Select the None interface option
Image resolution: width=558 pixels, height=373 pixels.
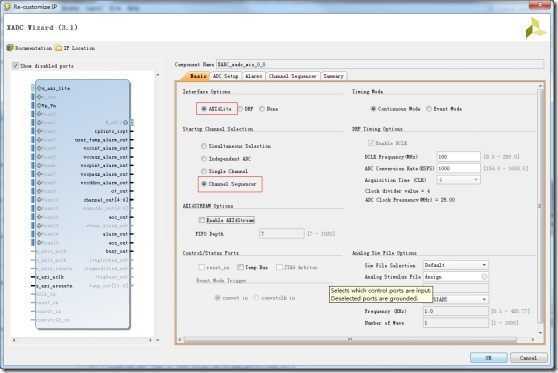click(262, 109)
